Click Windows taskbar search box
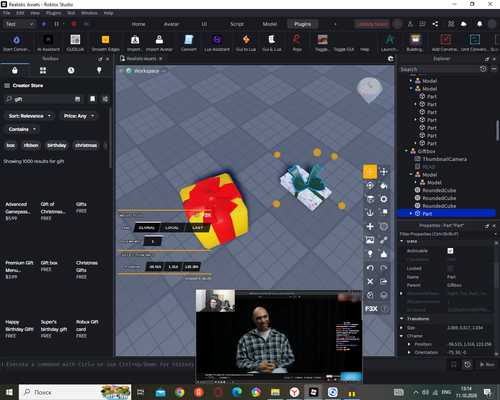This screenshot has width=500, height=400. click(x=75, y=392)
